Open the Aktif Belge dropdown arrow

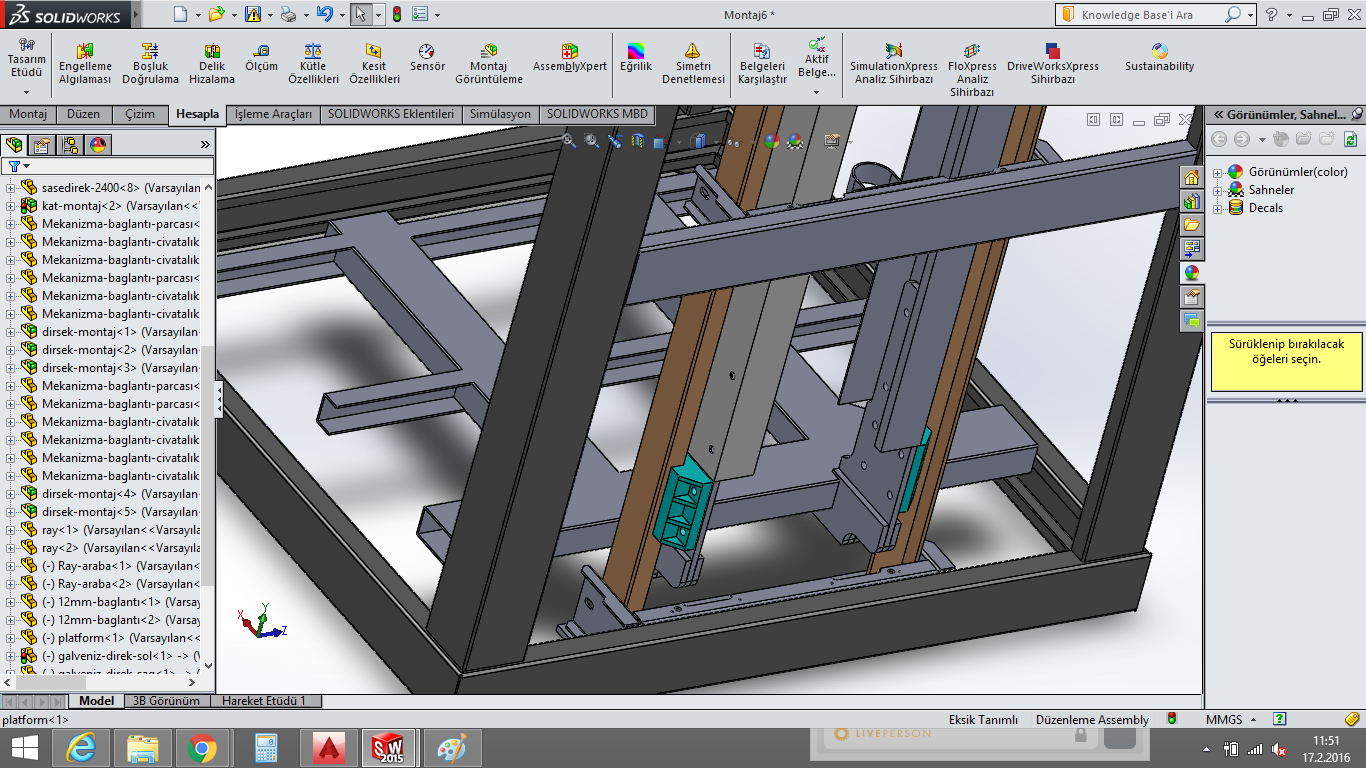[x=817, y=92]
